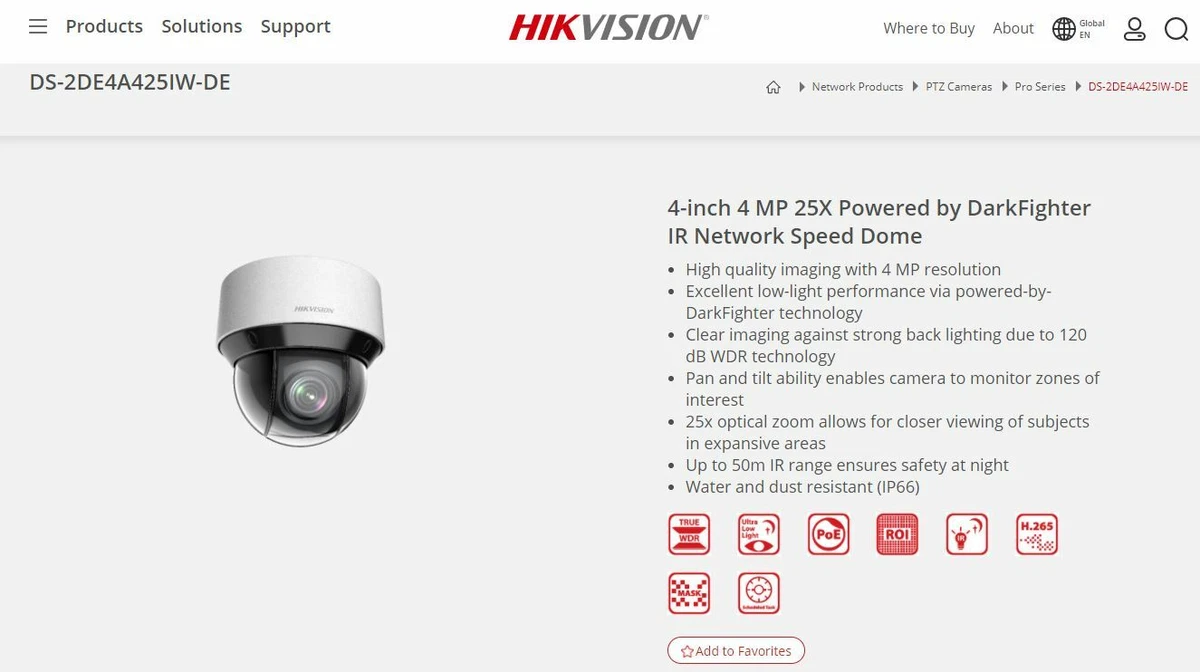Click the Scheduled Task feature icon
The image size is (1200, 672).
click(x=758, y=593)
